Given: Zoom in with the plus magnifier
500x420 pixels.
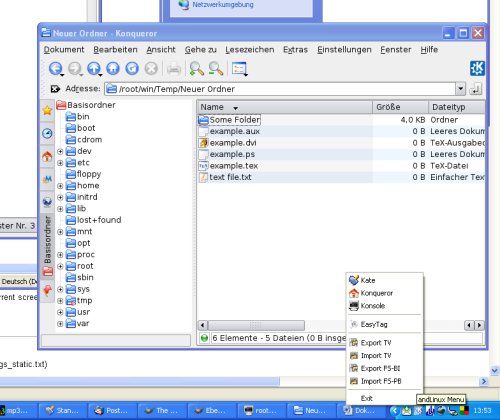Looking at the screenshot, I should 196,69.
